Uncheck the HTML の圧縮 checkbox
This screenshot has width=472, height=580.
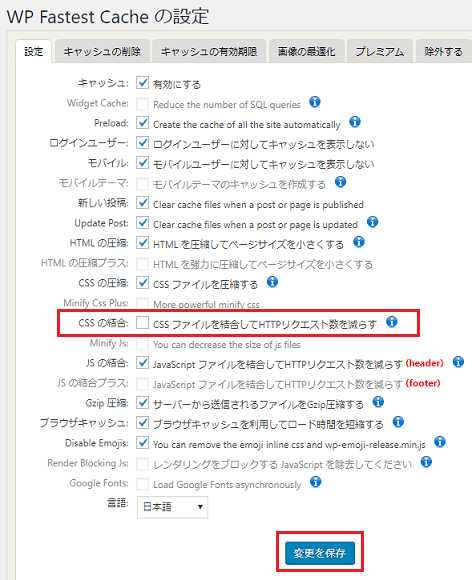[142, 243]
